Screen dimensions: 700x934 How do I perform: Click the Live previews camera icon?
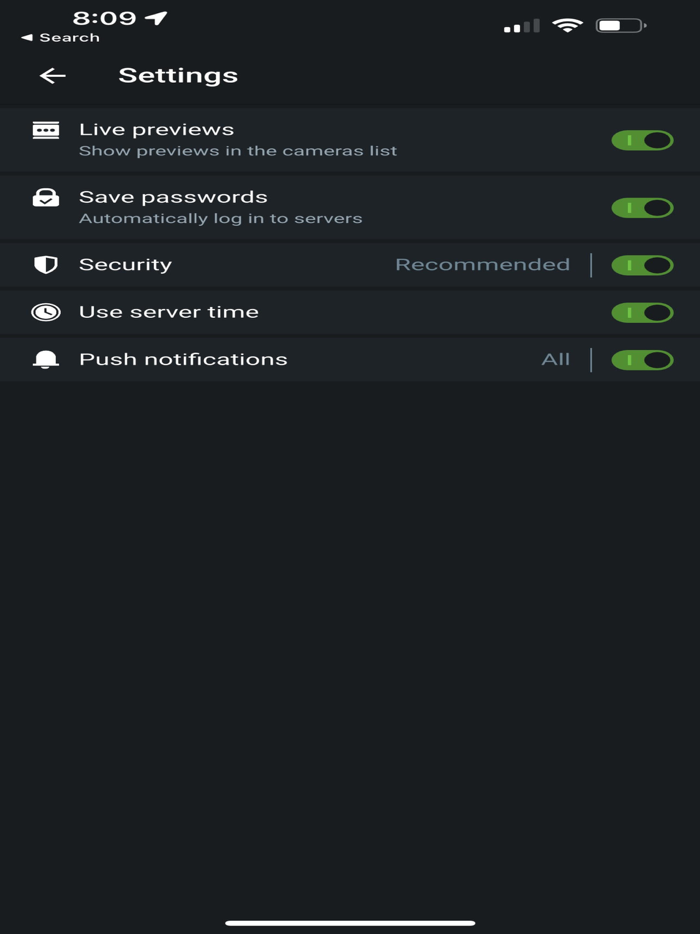[44, 131]
